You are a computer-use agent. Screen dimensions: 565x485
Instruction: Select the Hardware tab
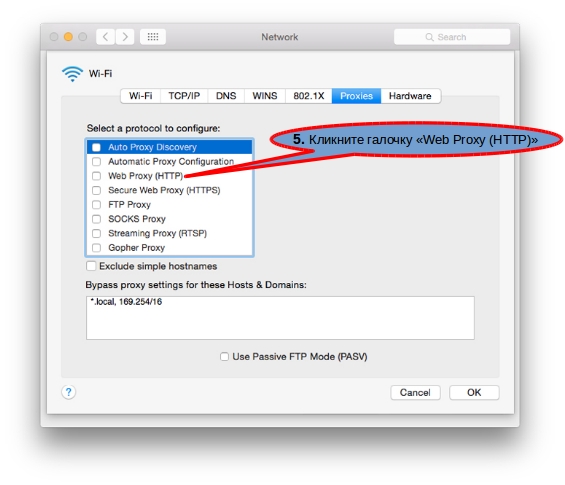click(410, 96)
